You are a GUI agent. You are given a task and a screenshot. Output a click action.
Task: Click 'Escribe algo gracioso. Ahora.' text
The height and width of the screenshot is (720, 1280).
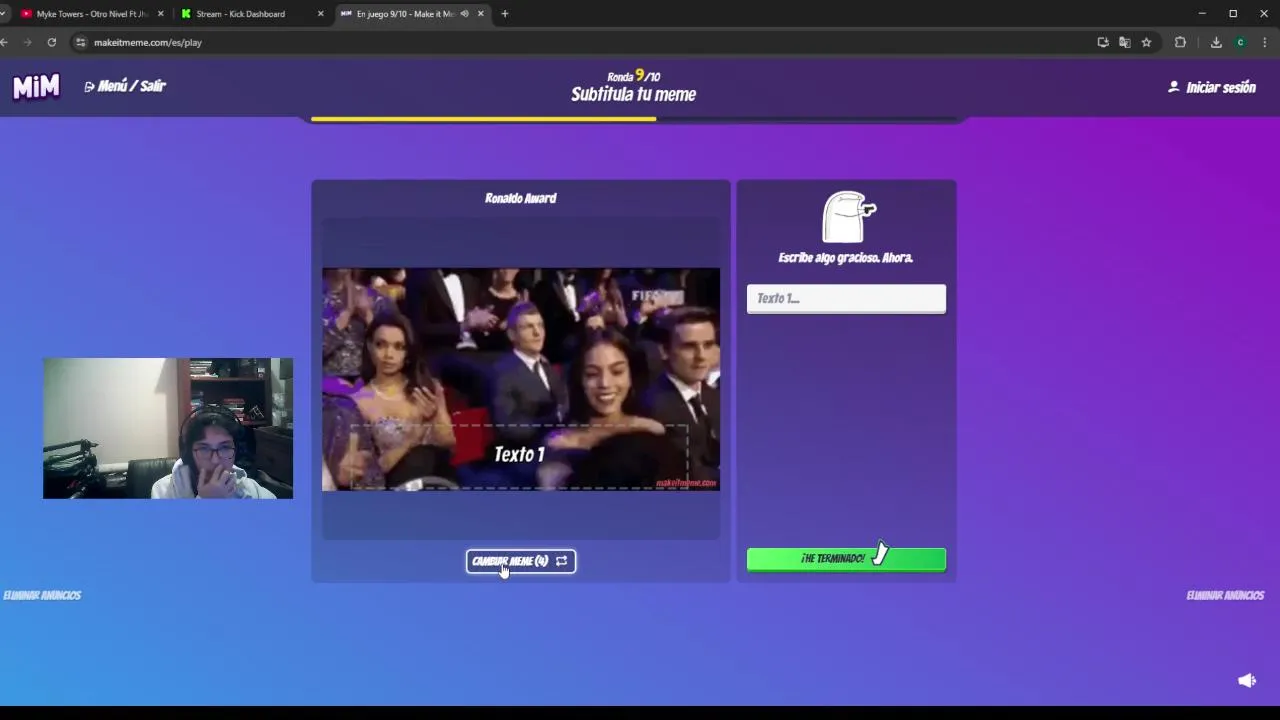pyautogui.click(x=846, y=258)
